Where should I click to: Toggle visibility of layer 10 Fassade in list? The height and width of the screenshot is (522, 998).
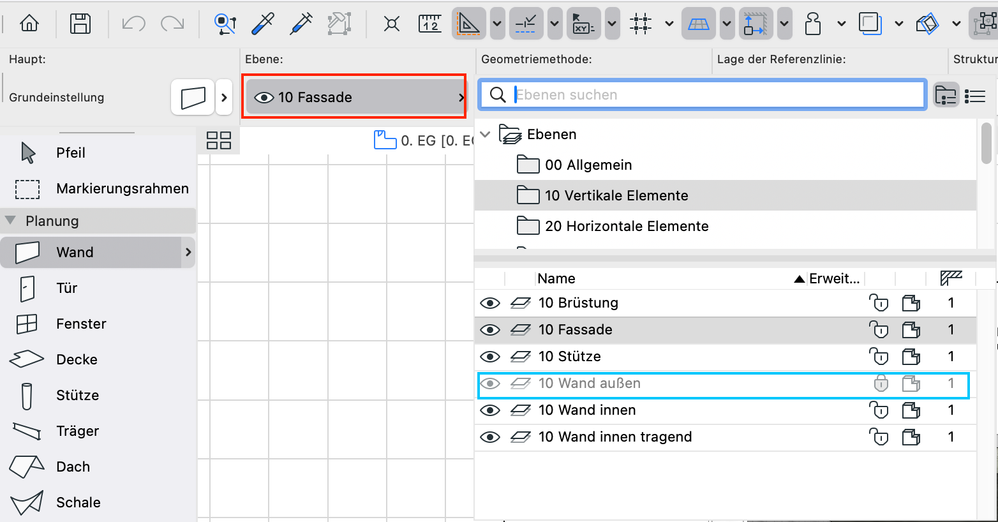tap(489, 330)
